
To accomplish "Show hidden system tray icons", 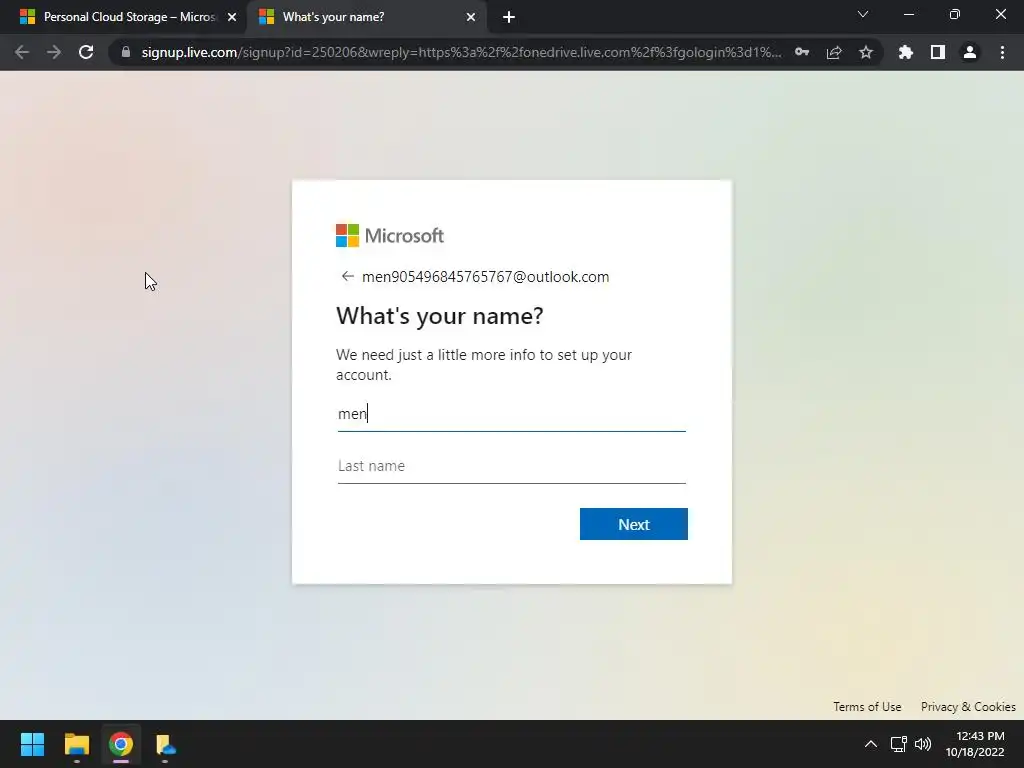I will pyautogui.click(x=871, y=744).
